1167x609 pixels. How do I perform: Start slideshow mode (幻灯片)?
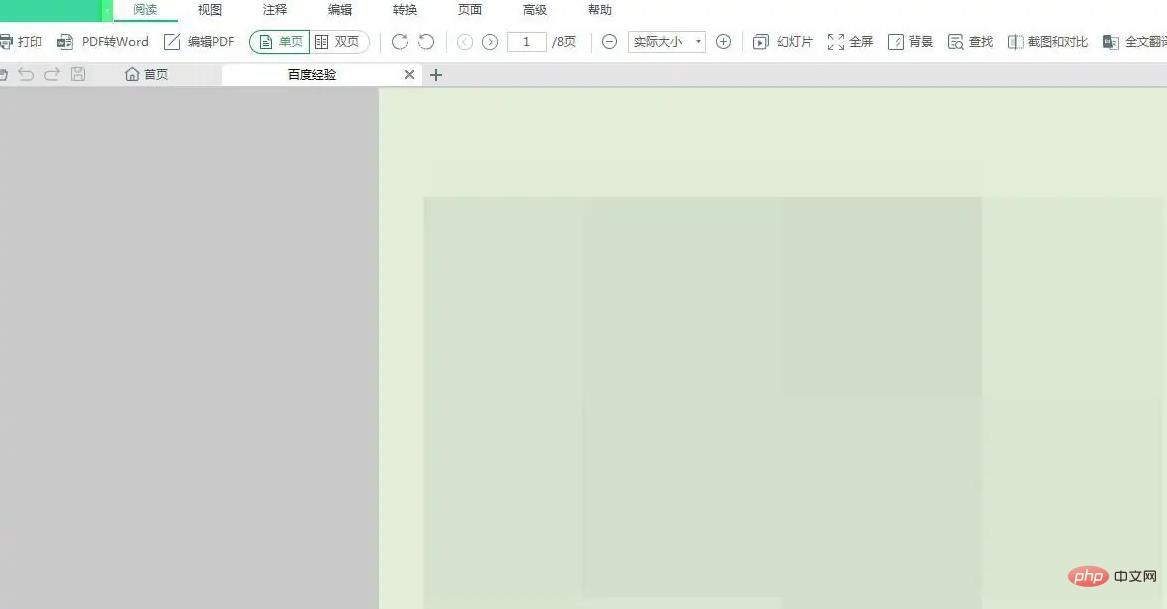click(783, 42)
